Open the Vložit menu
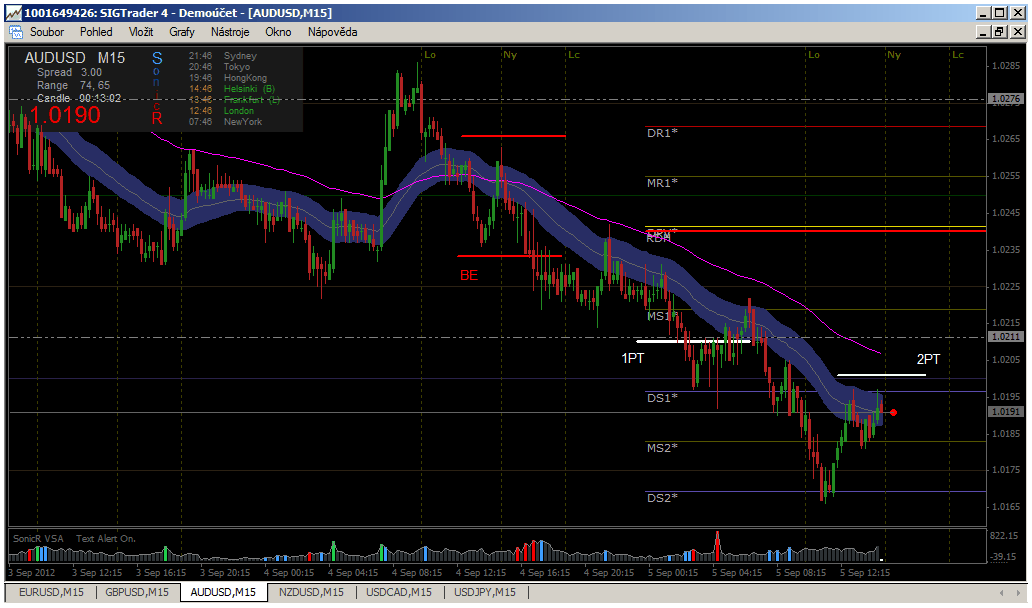Screen dimensions: 1032x608 tap(141, 32)
